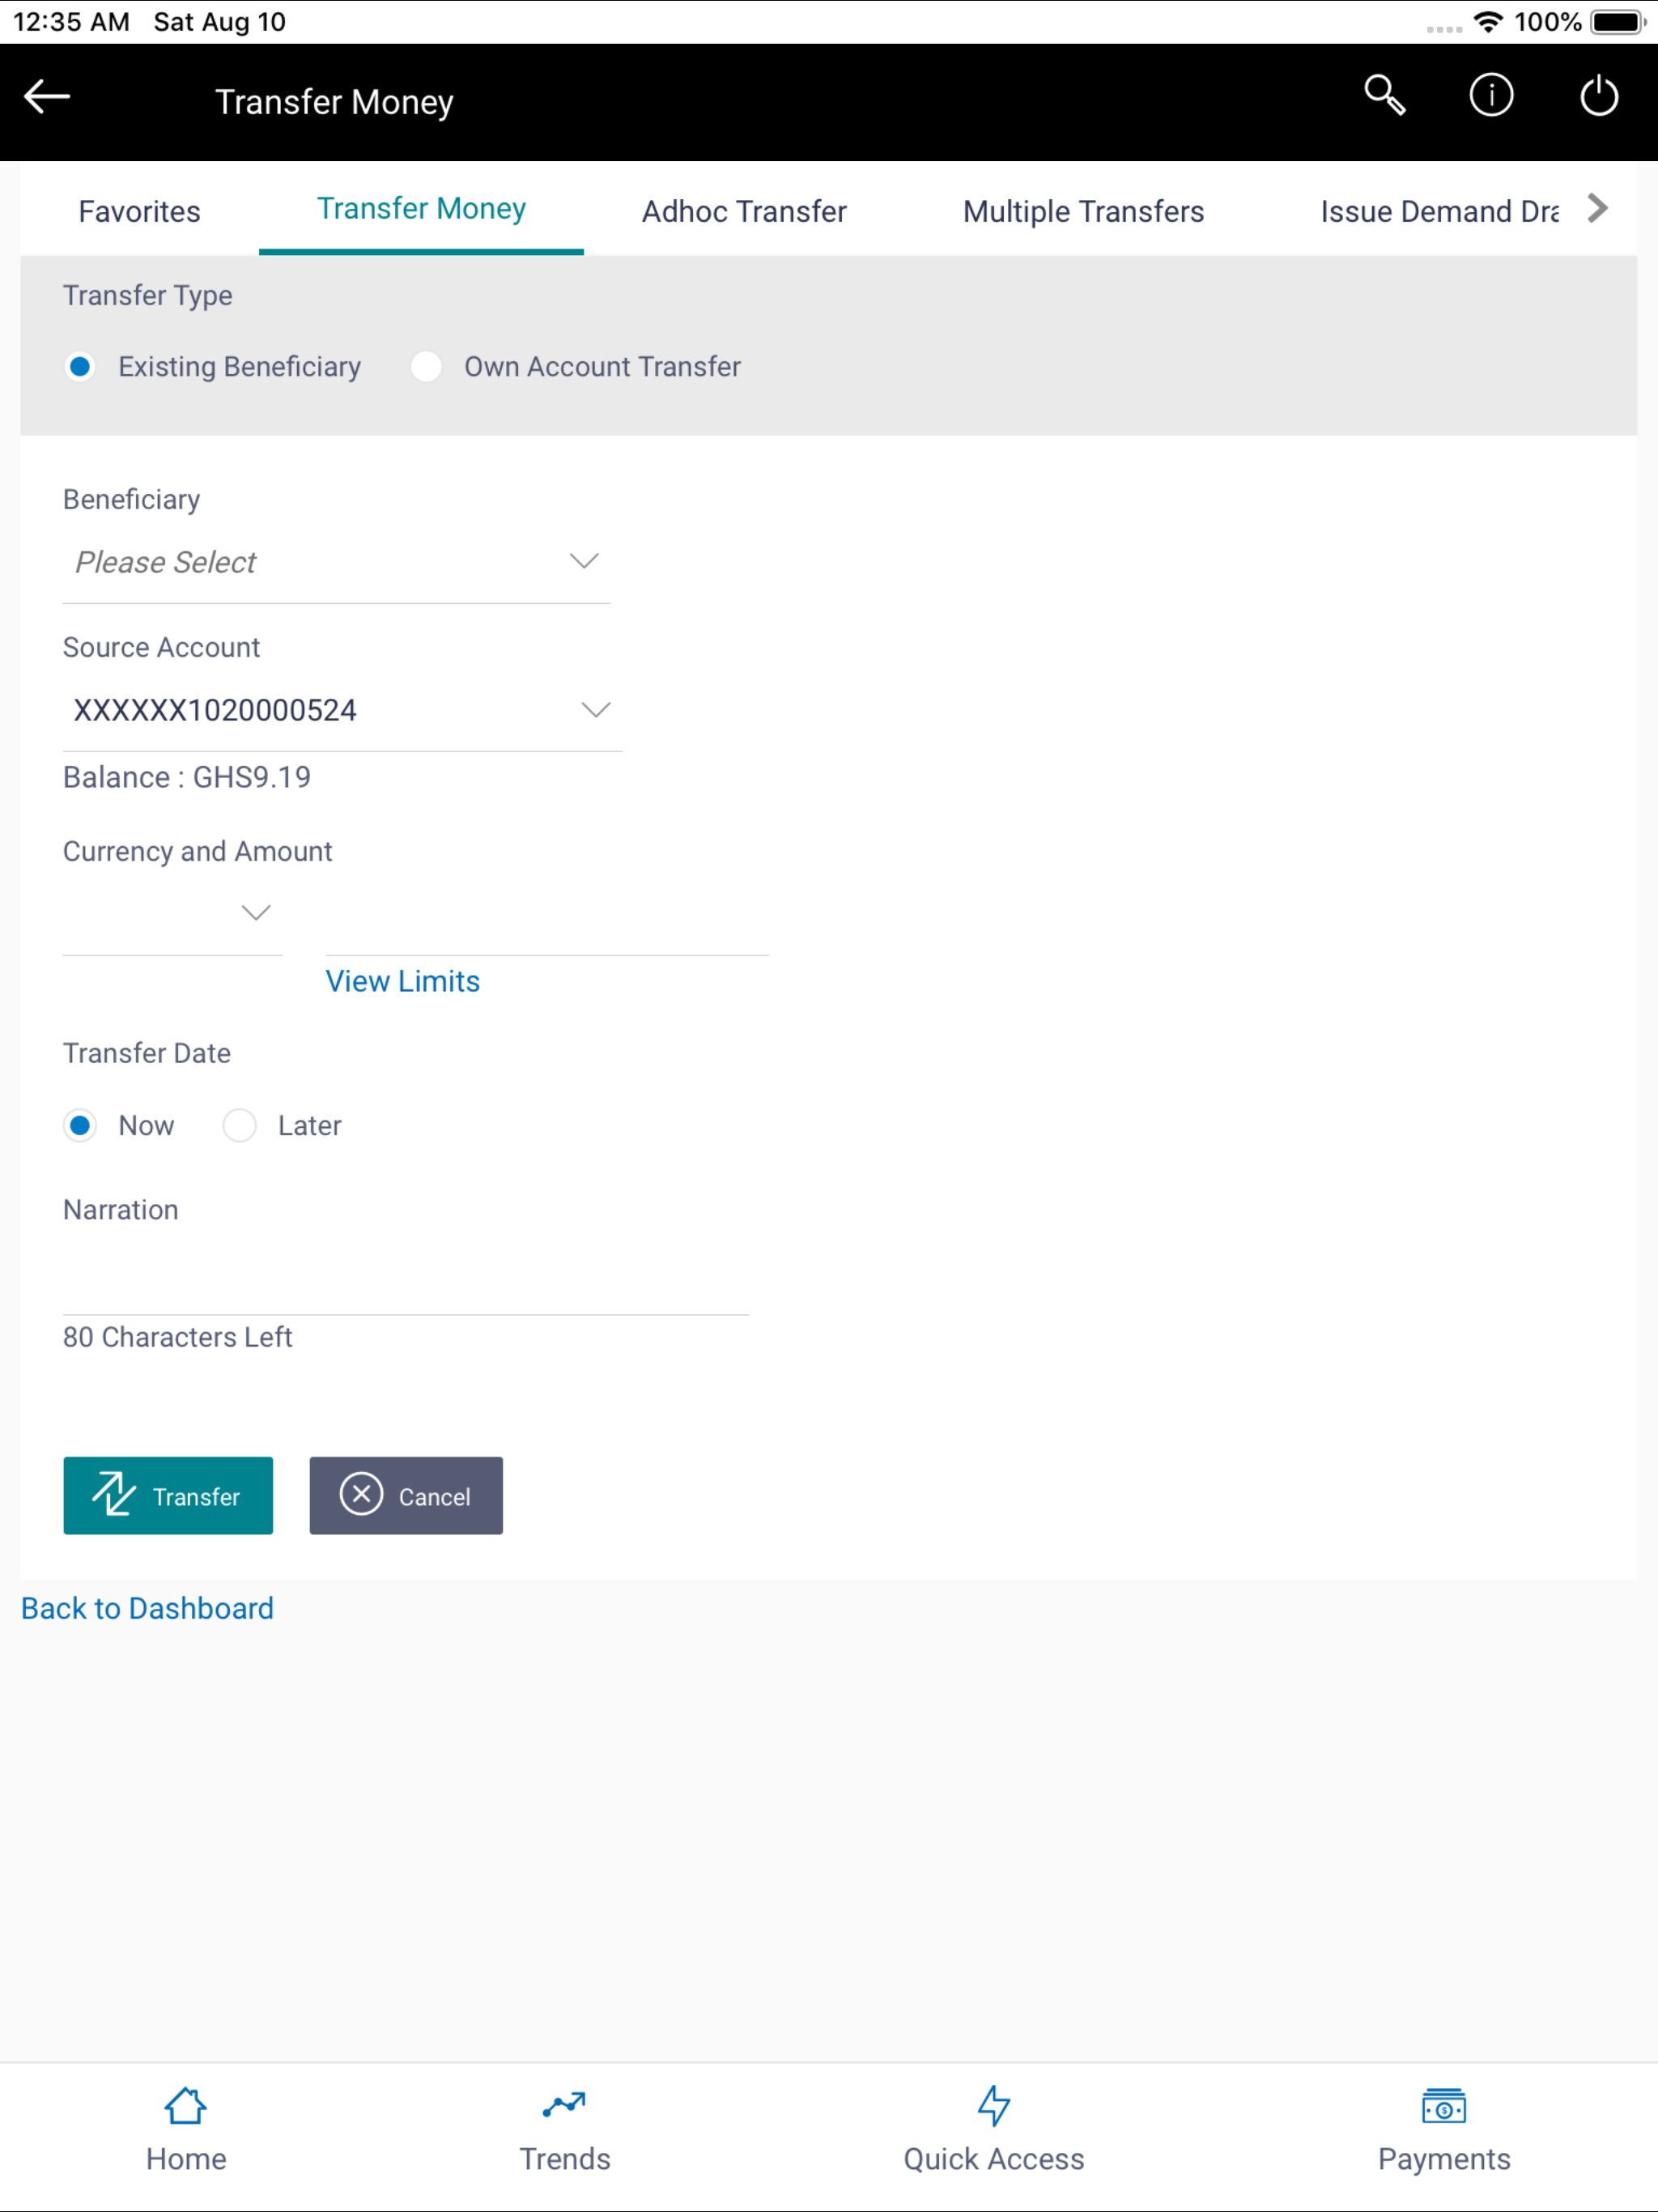The width and height of the screenshot is (1658, 2212).
Task: Open Trends from the bottom navigation
Action: click(565, 2130)
